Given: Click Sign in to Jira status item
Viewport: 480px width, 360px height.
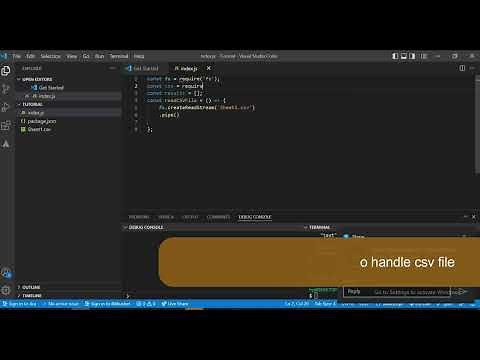Looking at the screenshot, I should click(19, 304).
